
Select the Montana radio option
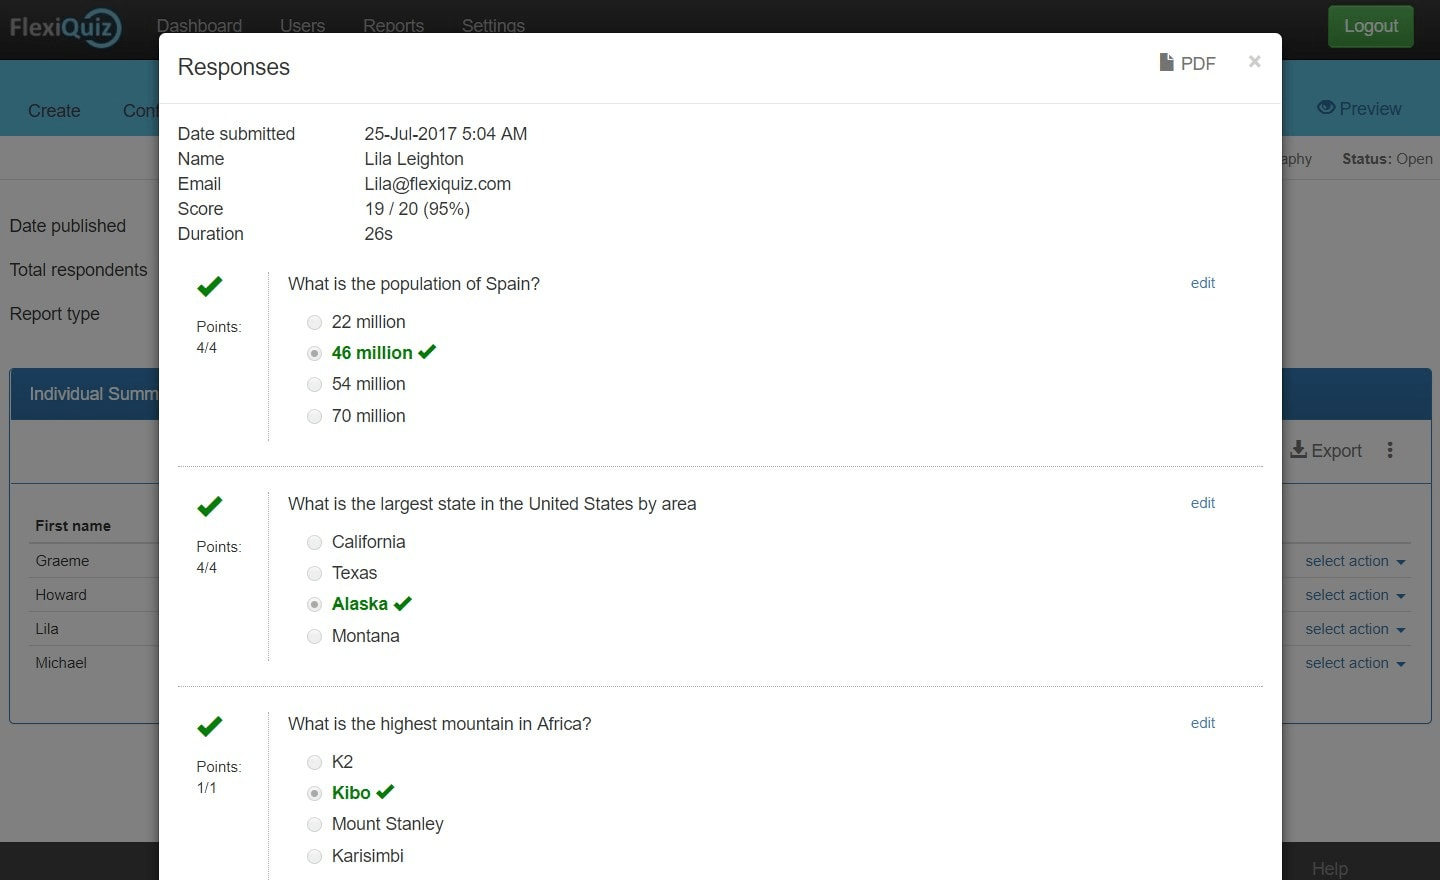[314, 636]
